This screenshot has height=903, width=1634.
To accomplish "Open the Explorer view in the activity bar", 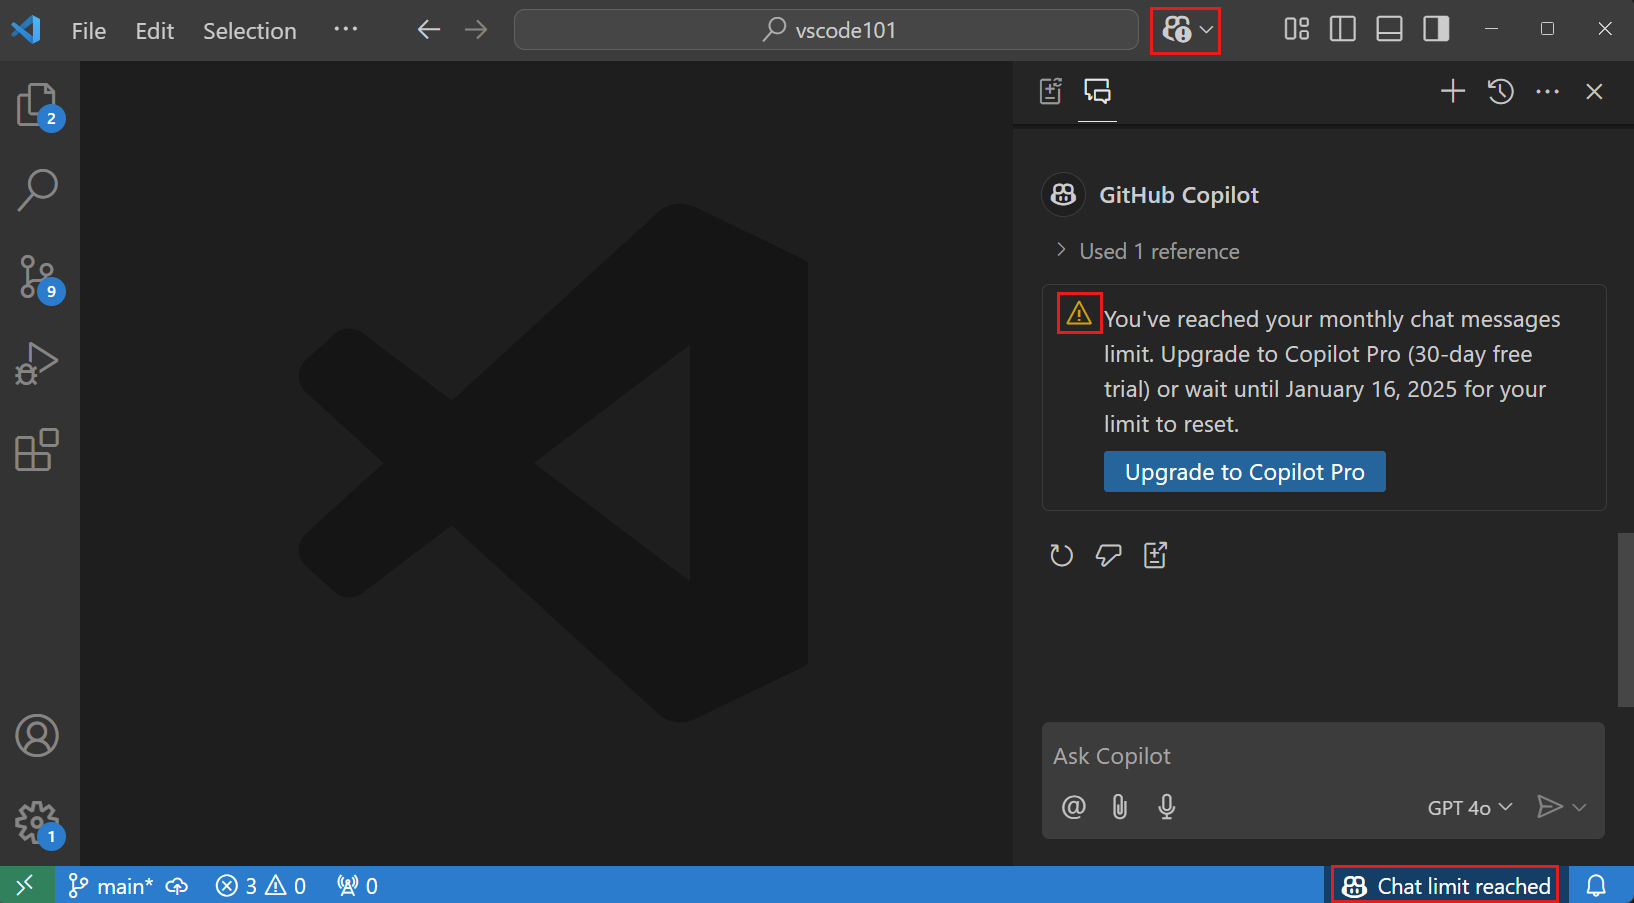I will click(x=38, y=105).
